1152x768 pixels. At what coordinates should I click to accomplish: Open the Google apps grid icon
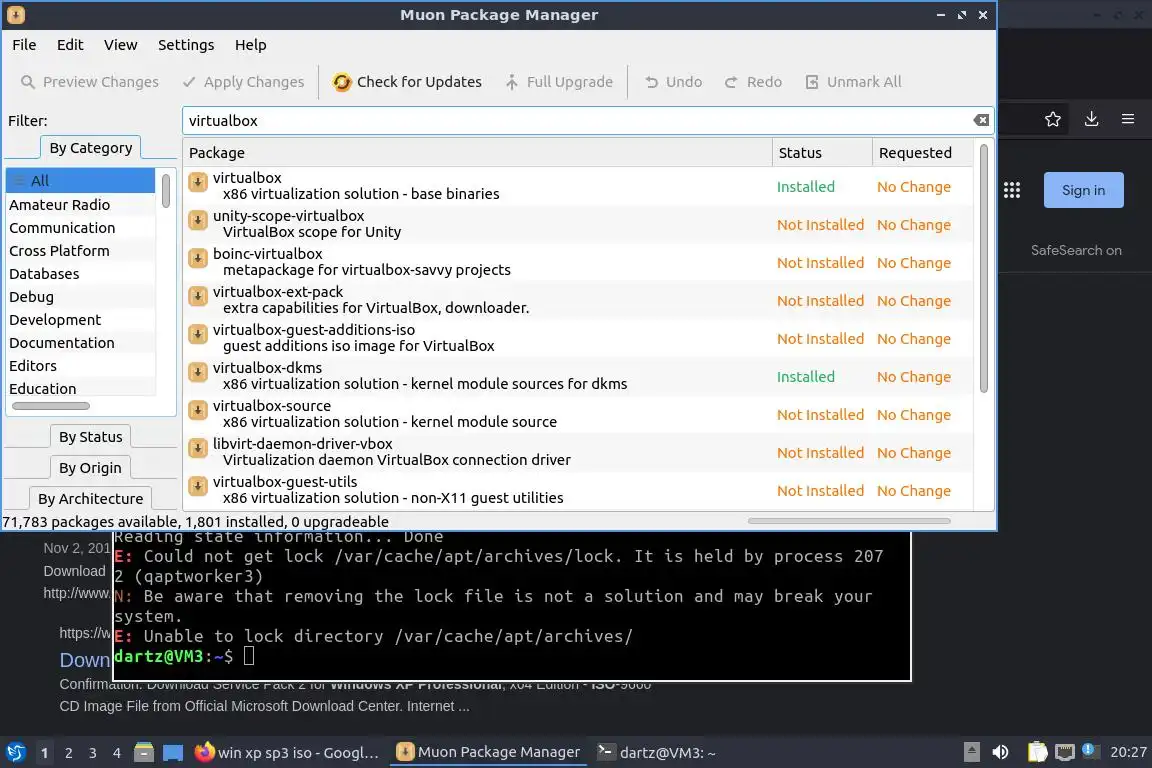pyautogui.click(x=1012, y=190)
